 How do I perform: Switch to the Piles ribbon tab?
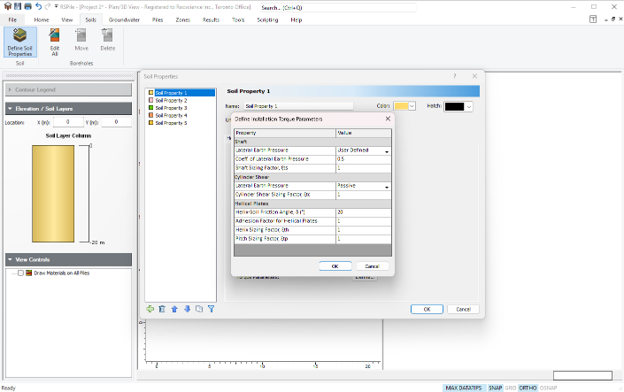[x=158, y=20]
